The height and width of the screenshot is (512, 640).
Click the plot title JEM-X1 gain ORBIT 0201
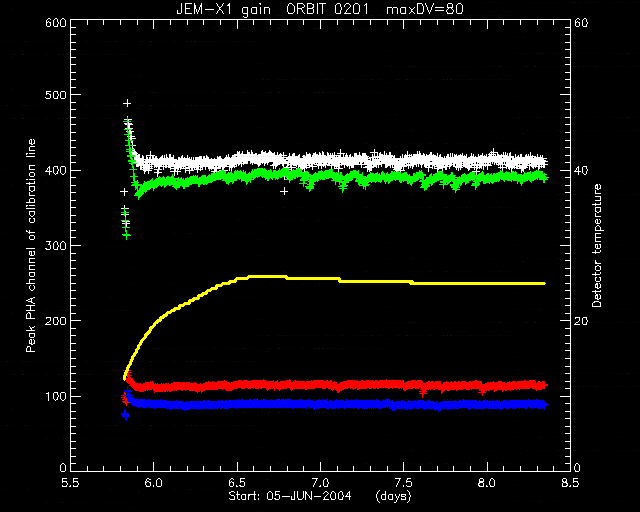[x=272, y=9]
